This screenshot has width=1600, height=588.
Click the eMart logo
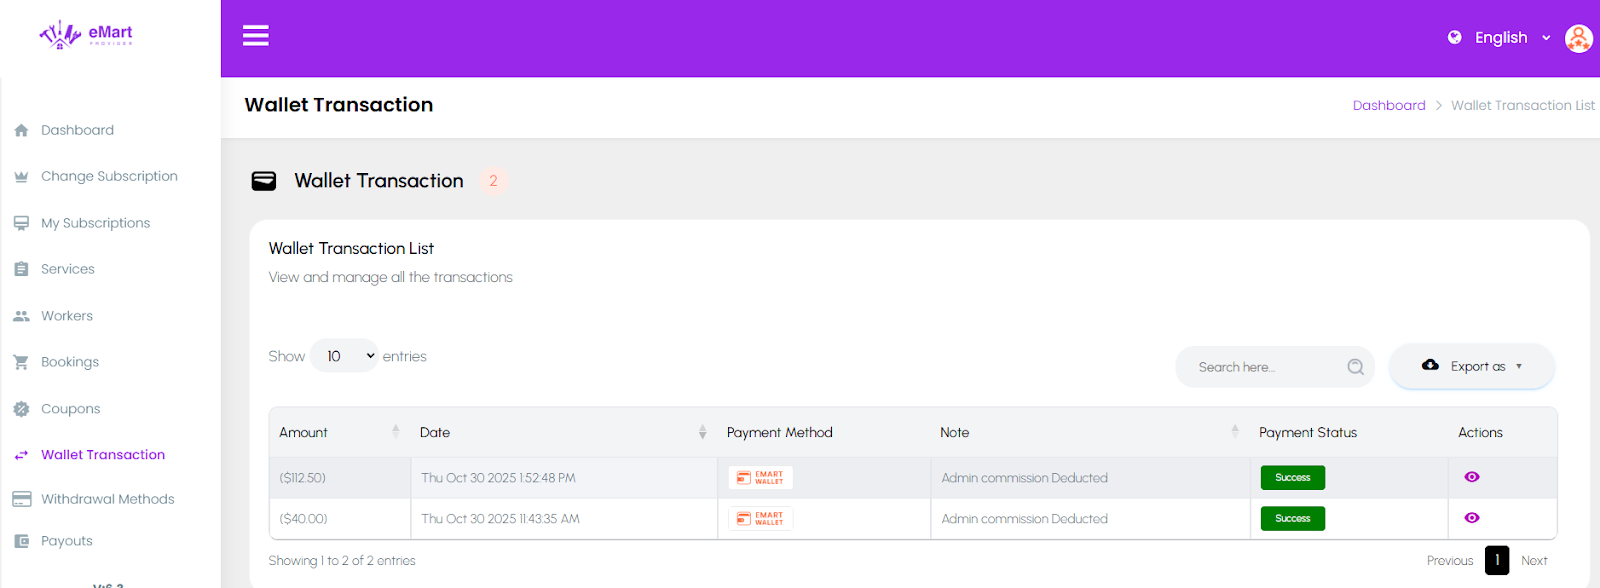coord(86,35)
